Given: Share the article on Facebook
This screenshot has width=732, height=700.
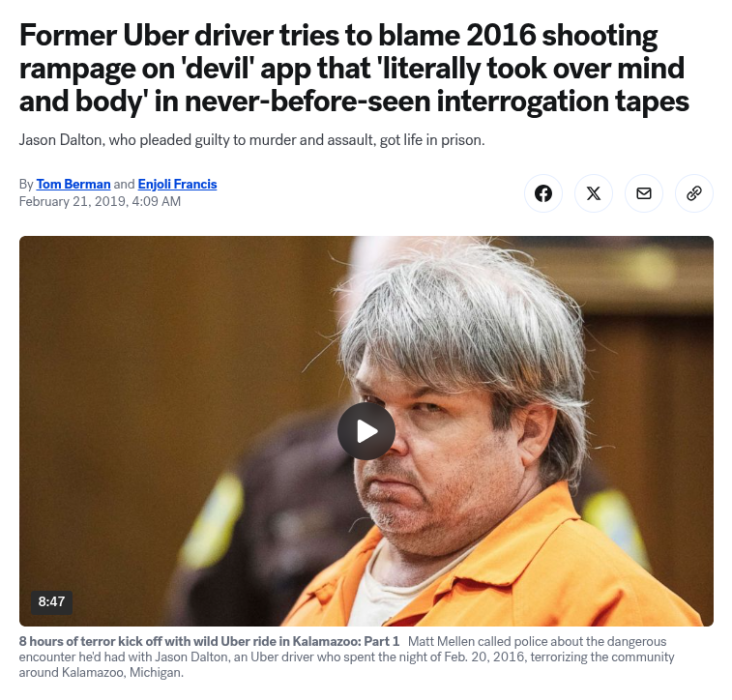Looking at the screenshot, I should coord(543,193).
